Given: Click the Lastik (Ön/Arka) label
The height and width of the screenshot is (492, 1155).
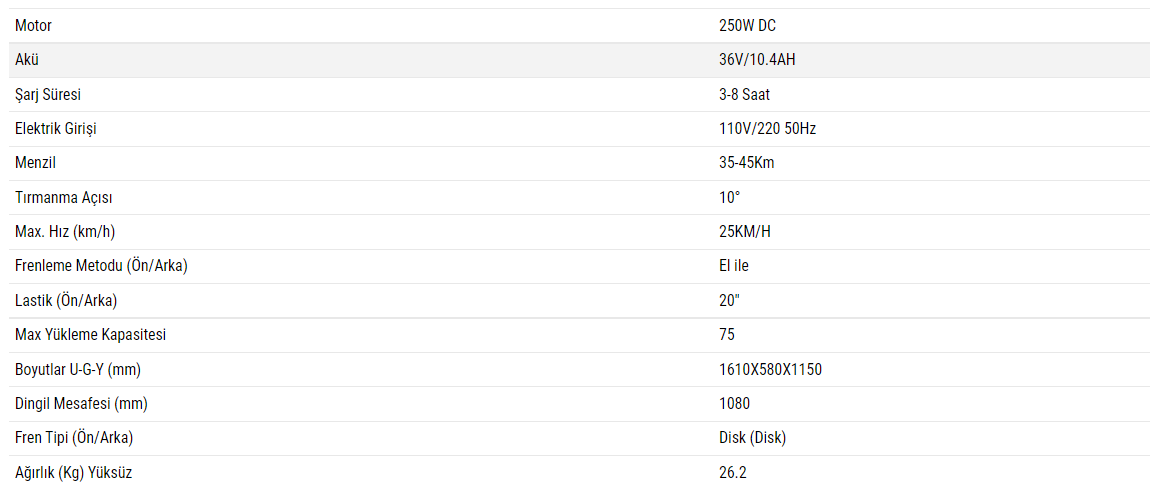Looking at the screenshot, I should (x=67, y=301).
